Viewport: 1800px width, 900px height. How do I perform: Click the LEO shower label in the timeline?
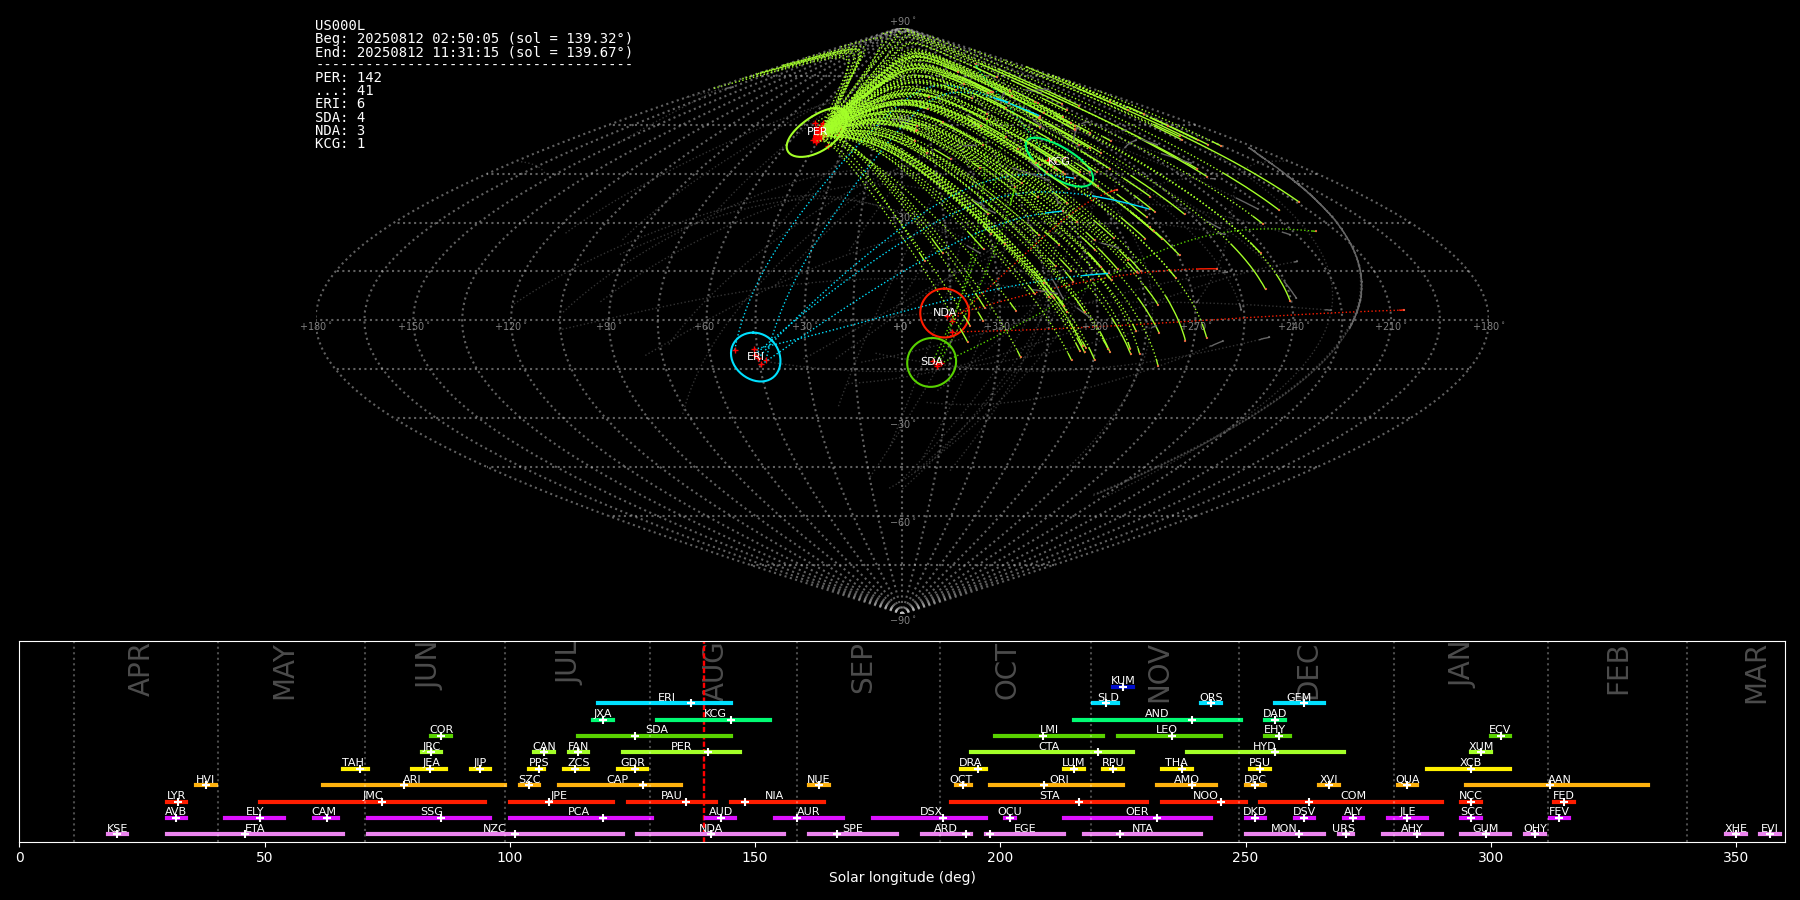click(x=1167, y=730)
